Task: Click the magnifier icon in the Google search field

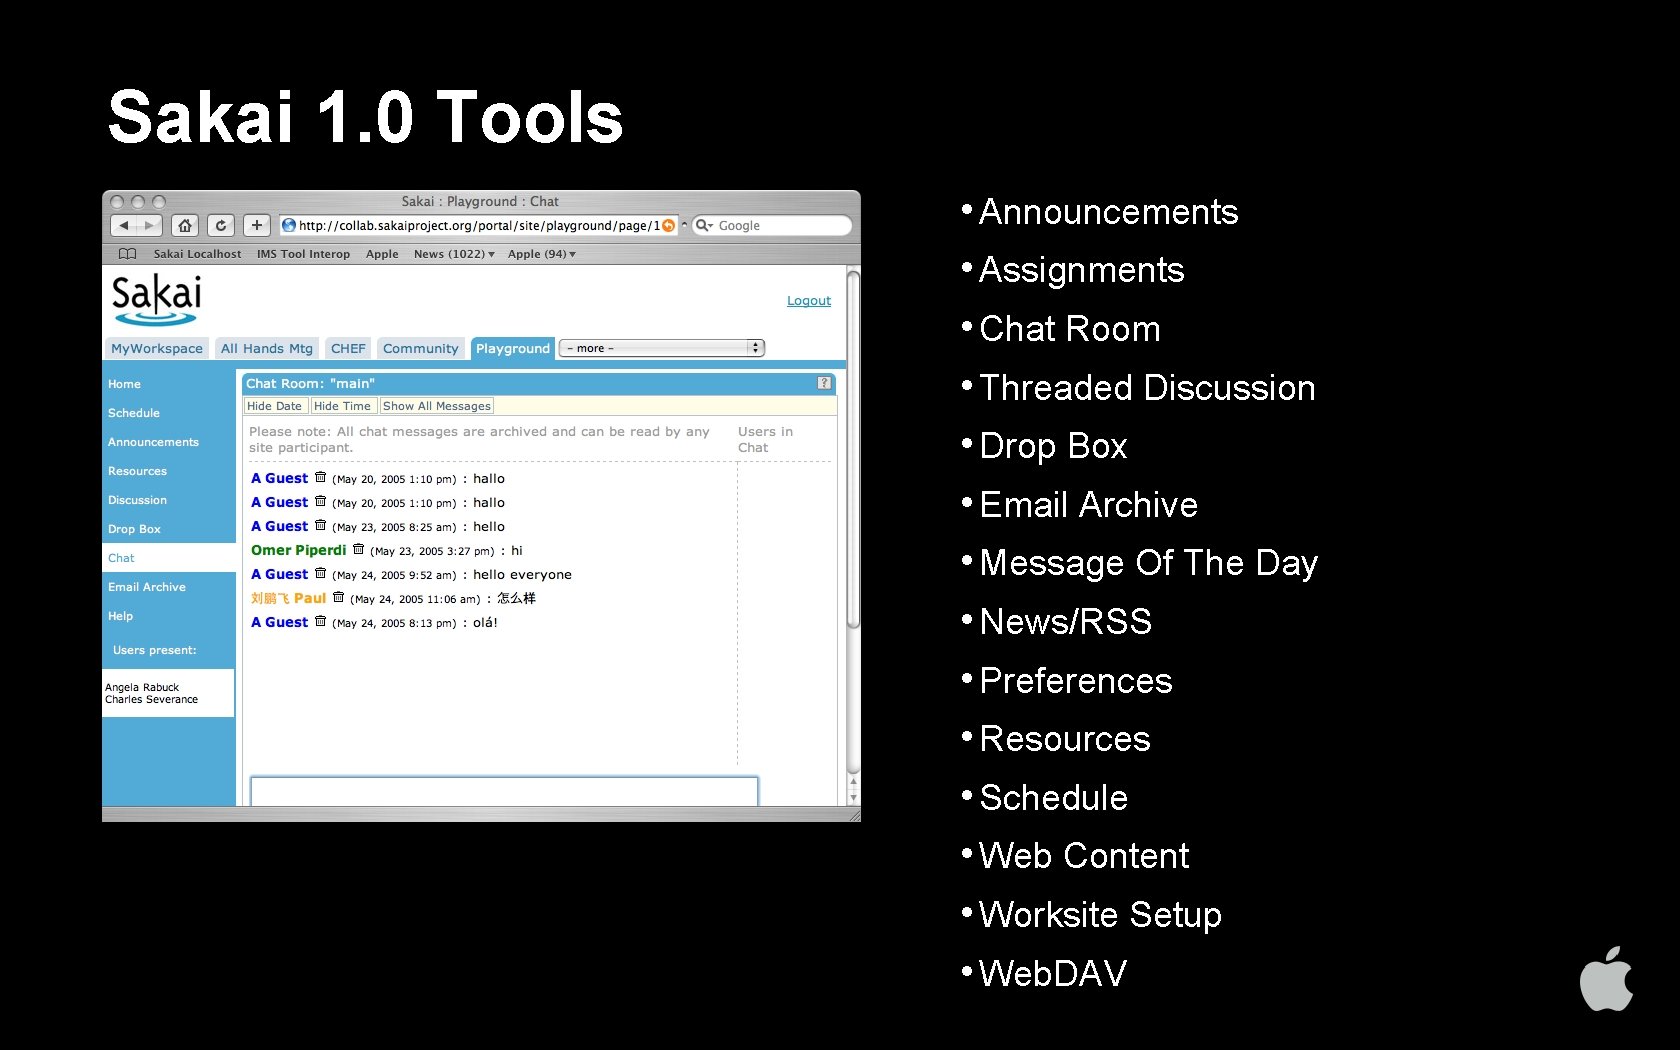Action: (703, 226)
